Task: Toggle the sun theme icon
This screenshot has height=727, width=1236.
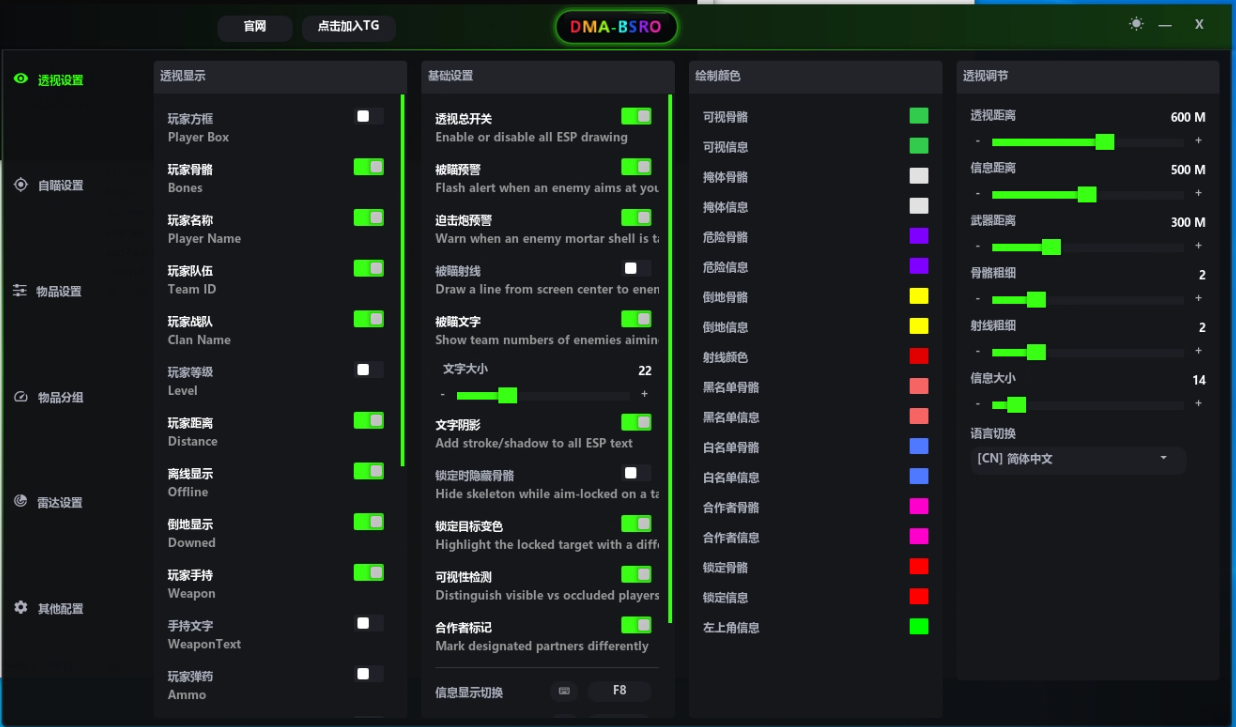Action: pos(1136,24)
